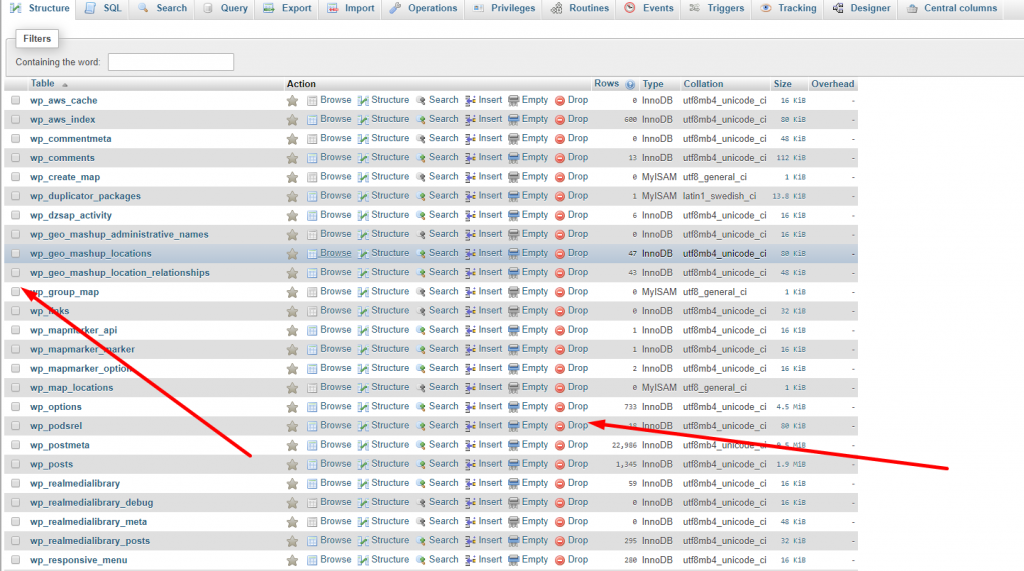The height and width of the screenshot is (571, 1024).
Task: Click the Drop link for wp_links row
Action: click(577, 311)
